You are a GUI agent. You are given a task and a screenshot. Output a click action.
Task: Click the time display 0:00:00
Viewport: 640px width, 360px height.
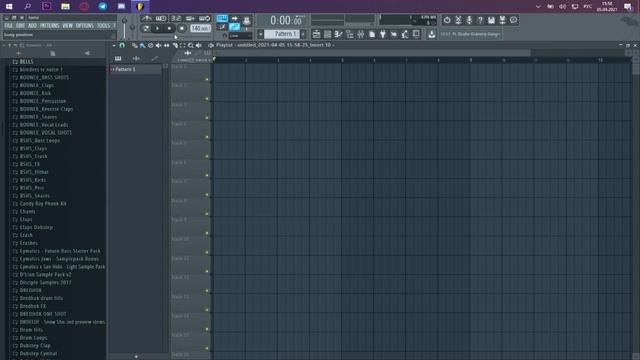pos(287,20)
